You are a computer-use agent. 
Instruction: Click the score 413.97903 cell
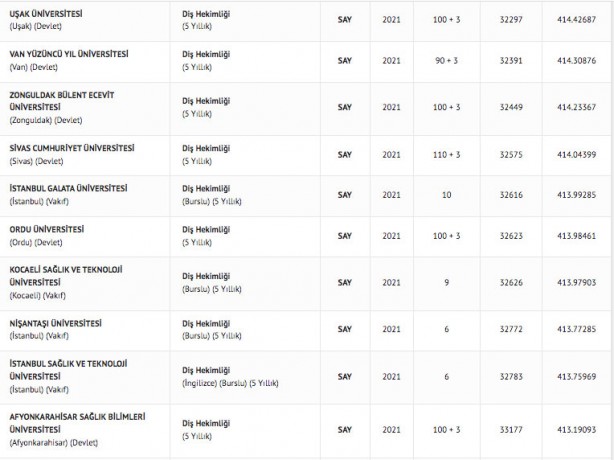tap(575, 283)
